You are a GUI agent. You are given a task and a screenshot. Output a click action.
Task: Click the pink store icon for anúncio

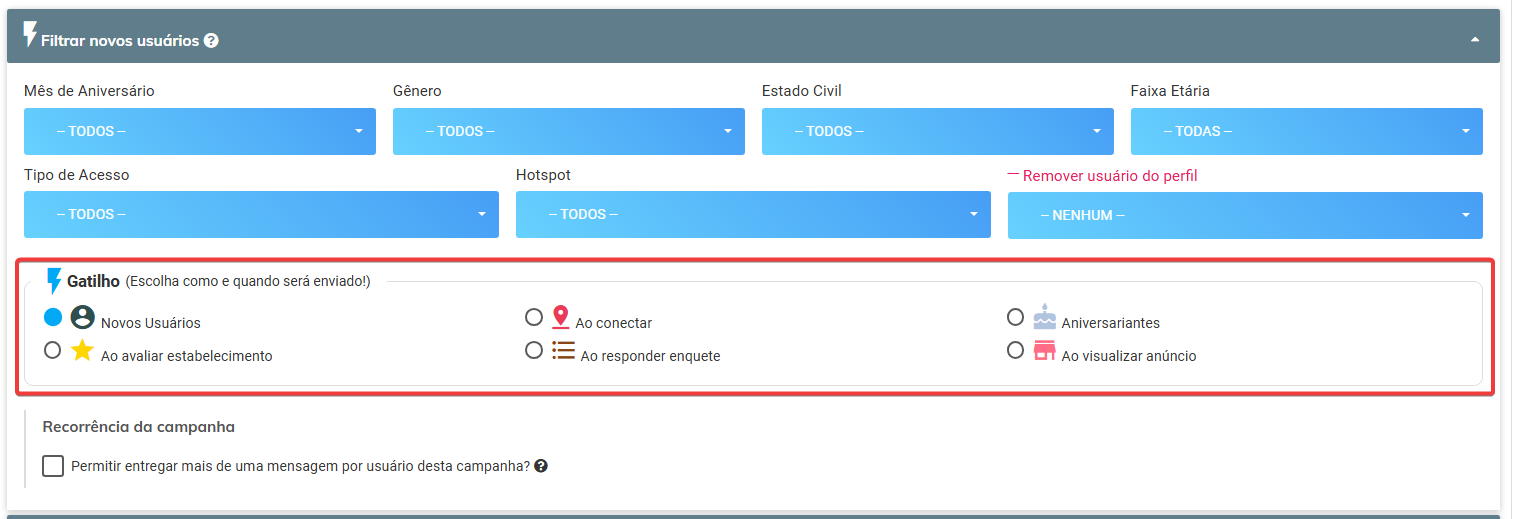coord(1044,350)
